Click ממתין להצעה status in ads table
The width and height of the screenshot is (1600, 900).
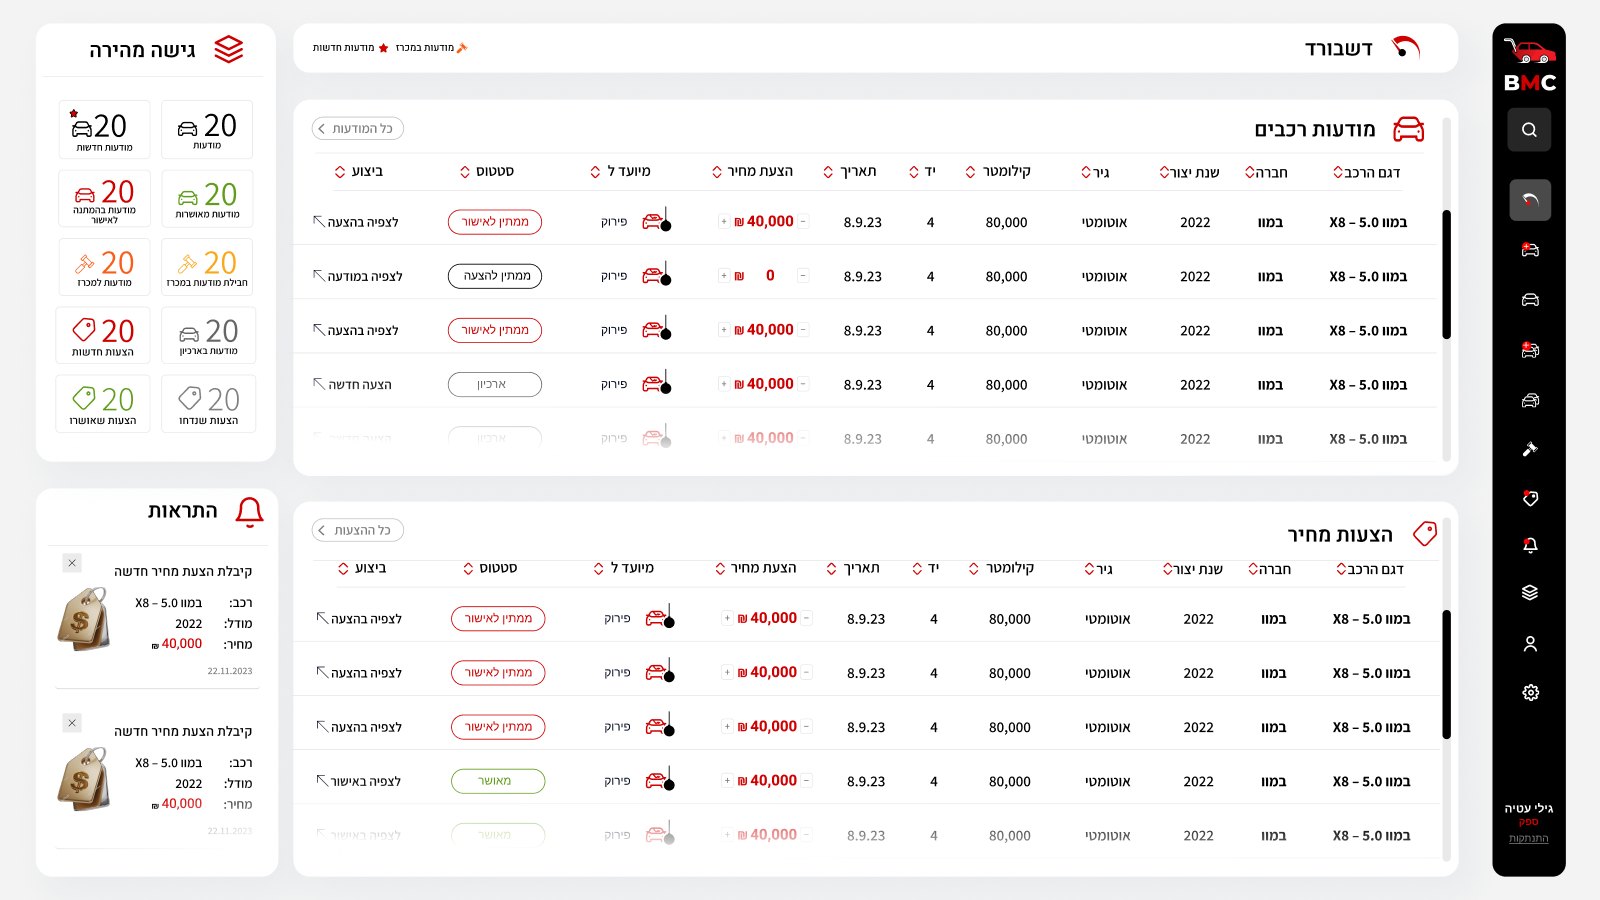point(495,276)
